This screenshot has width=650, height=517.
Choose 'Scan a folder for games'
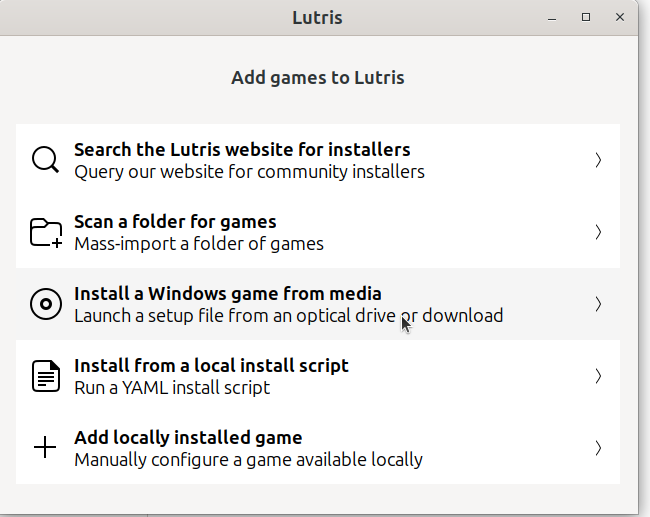(175, 222)
